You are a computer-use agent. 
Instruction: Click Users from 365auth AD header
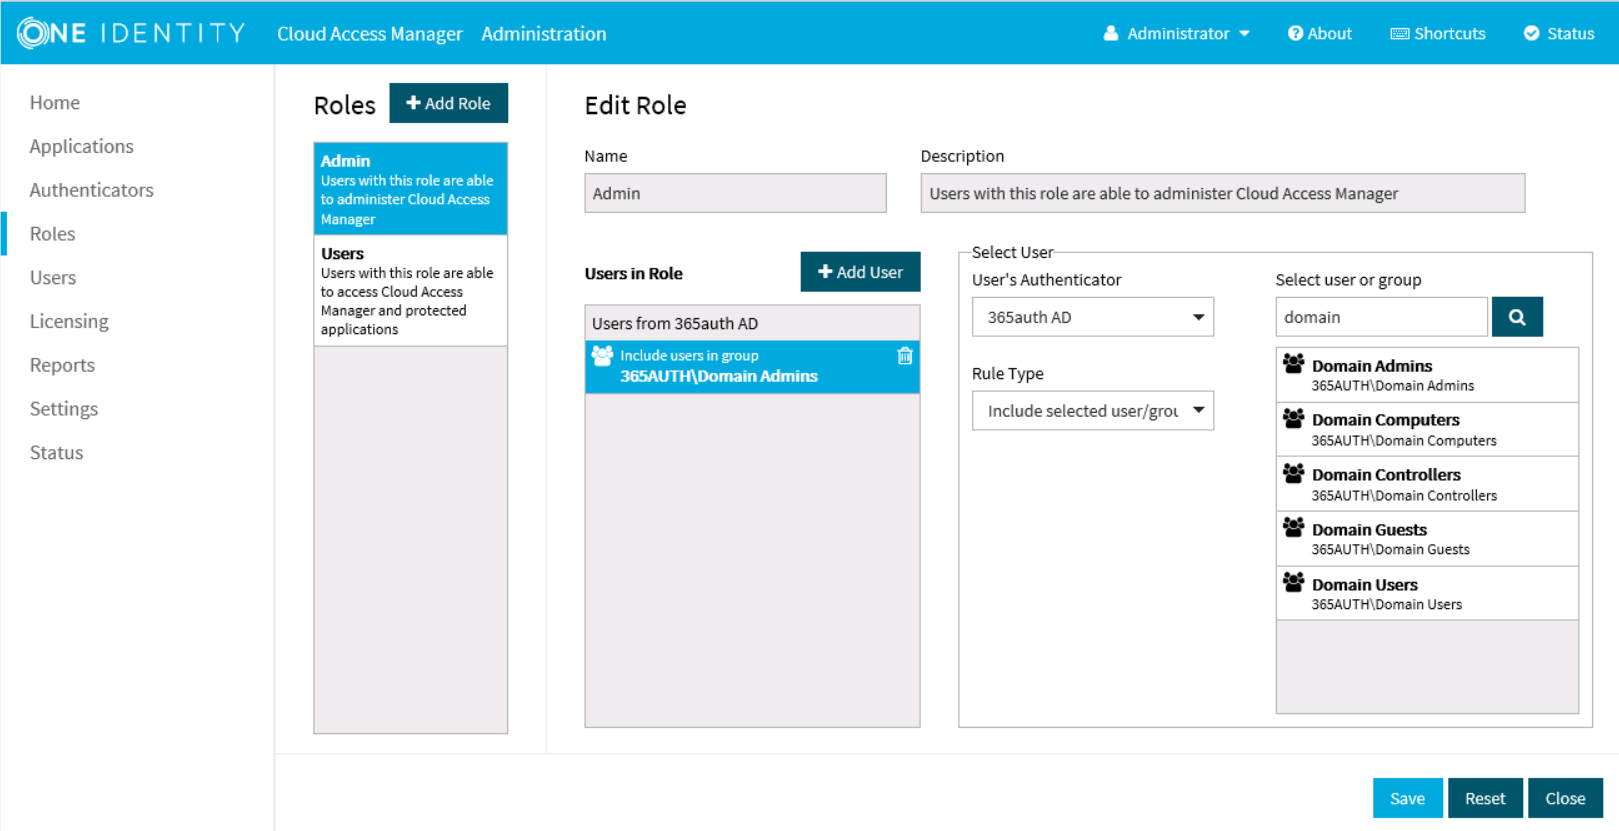752,323
